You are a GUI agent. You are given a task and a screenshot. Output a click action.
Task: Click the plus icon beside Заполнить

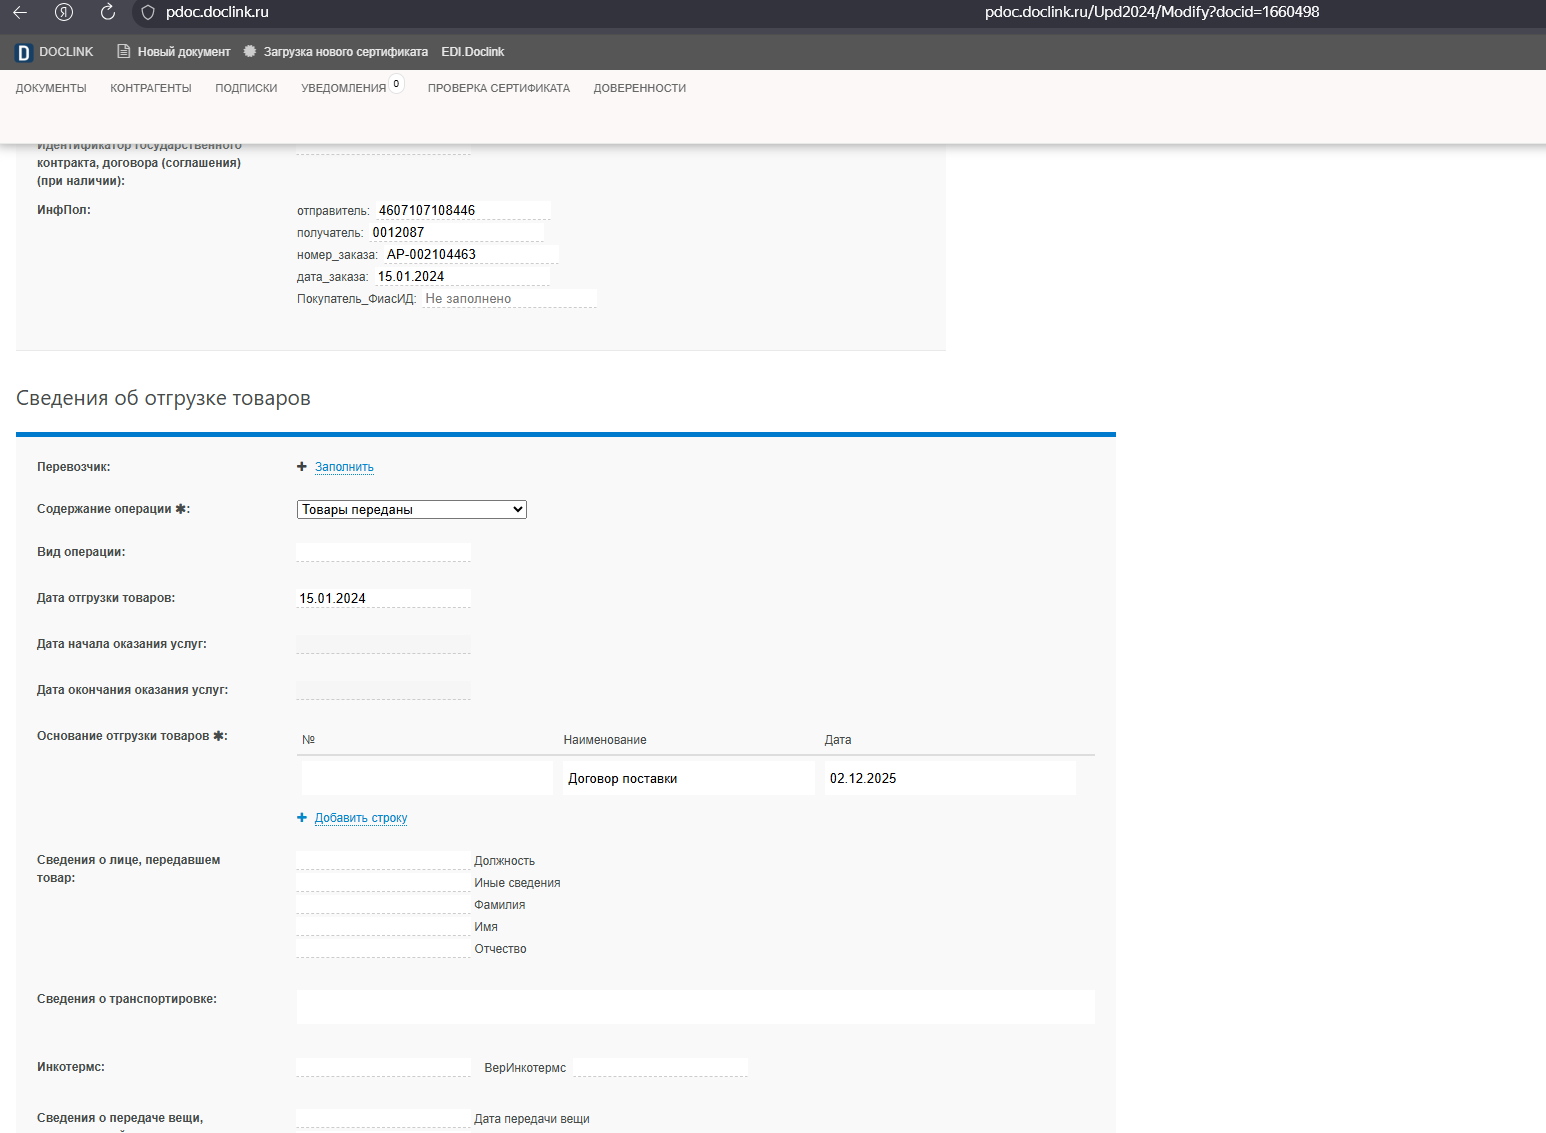[x=302, y=467]
